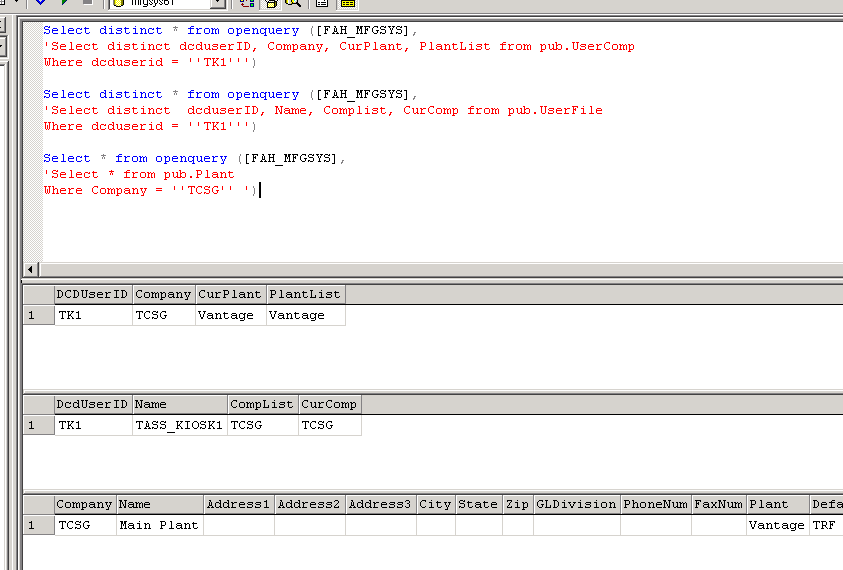Select the TK1 cell under DCDUserID
Screen dimensions: 843x570
[x=94, y=315]
